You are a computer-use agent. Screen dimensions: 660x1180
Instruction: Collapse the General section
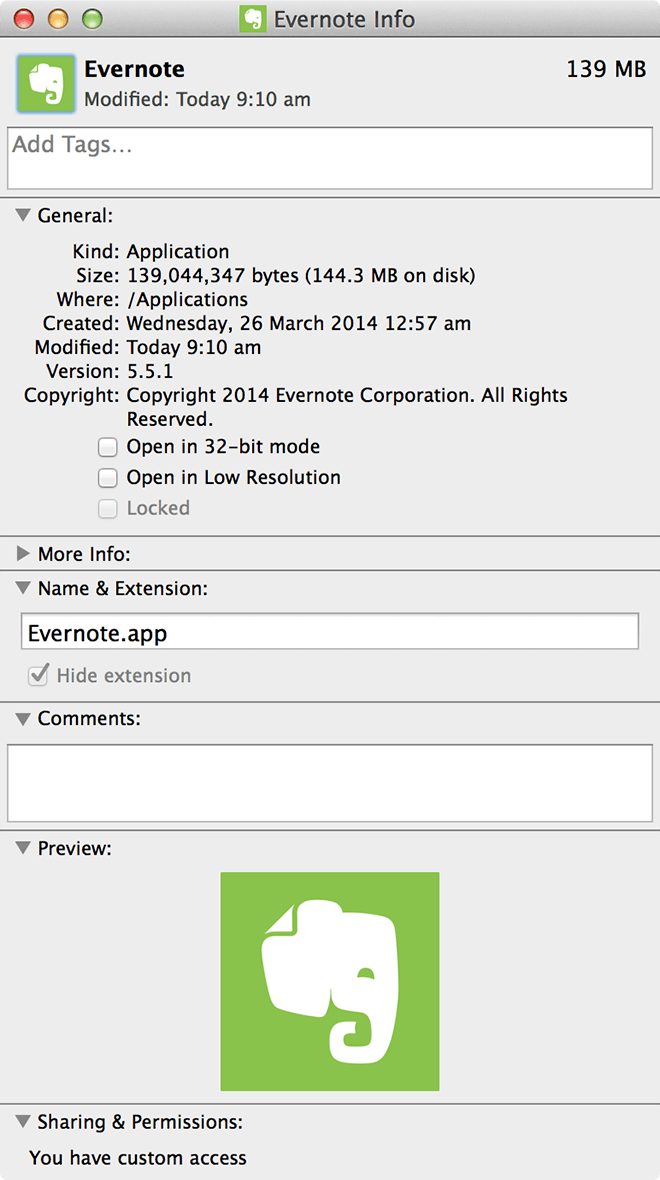[x=23, y=216]
